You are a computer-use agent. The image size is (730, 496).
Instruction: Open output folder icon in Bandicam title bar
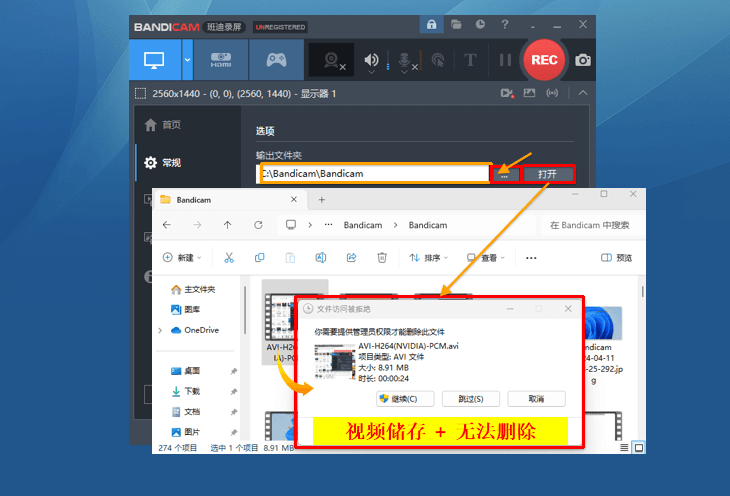456,25
